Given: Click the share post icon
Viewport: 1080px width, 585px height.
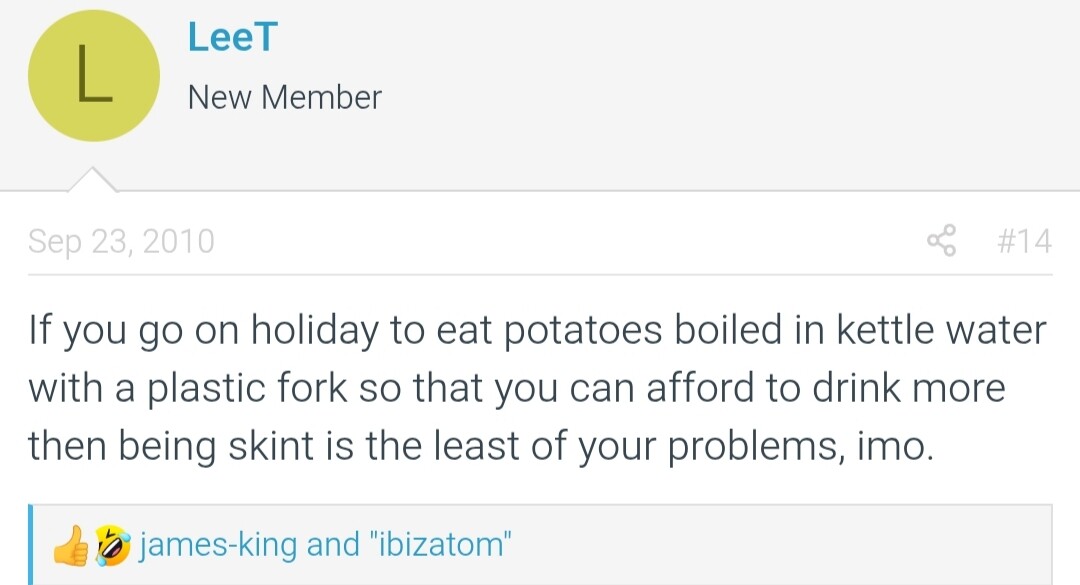Looking at the screenshot, I should (942, 240).
